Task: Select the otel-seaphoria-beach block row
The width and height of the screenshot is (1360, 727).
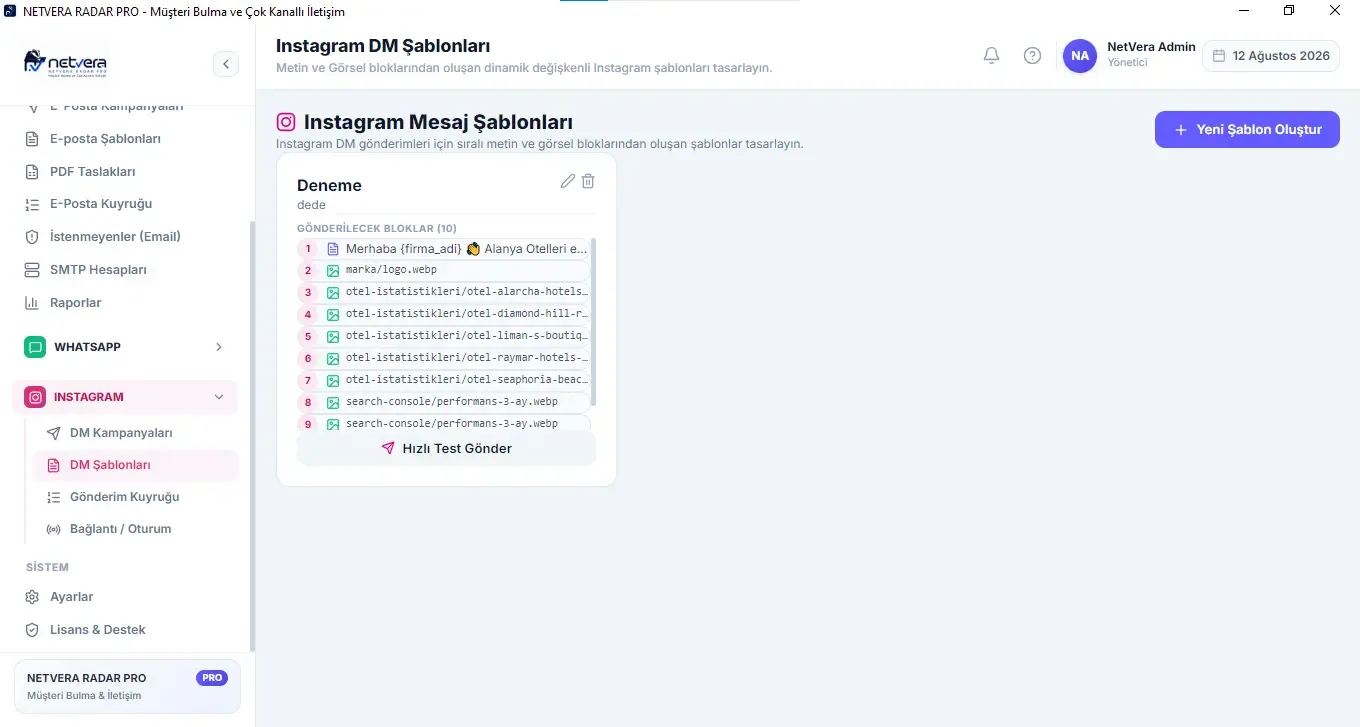Action: pos(443,381)
